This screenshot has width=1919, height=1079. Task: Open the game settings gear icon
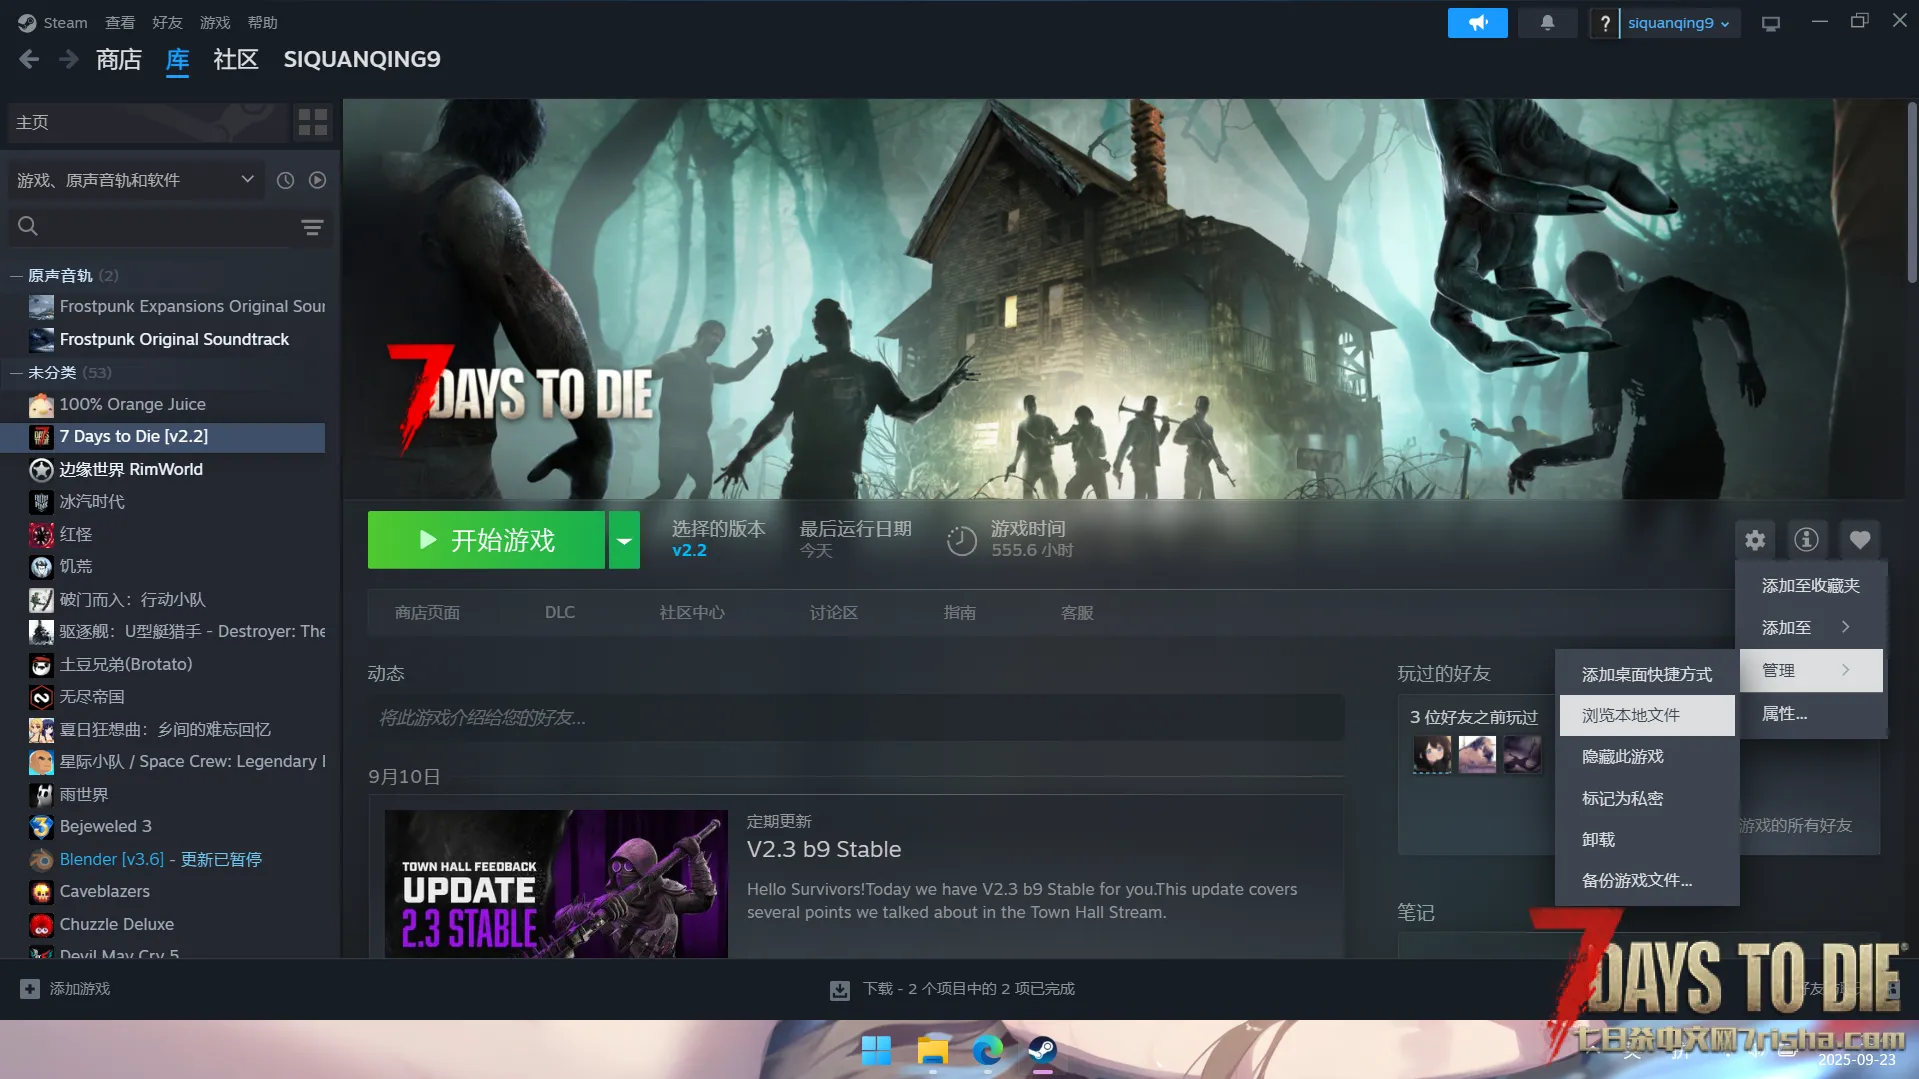[1754, 540]
